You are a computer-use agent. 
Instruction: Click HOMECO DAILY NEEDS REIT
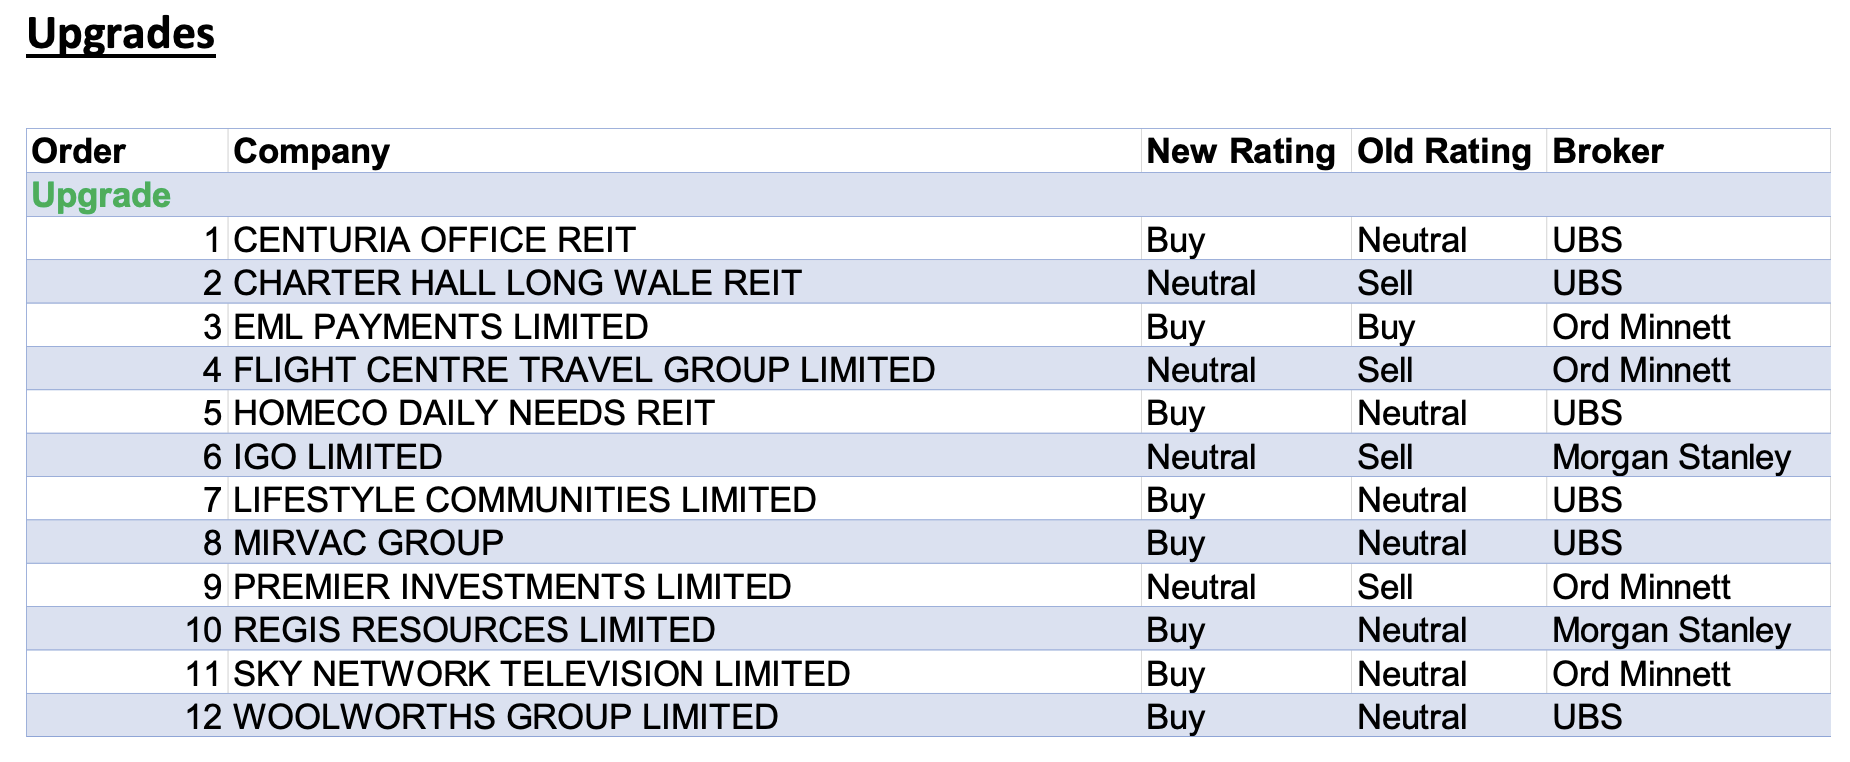pyautogui.click(x=474, y=413)
